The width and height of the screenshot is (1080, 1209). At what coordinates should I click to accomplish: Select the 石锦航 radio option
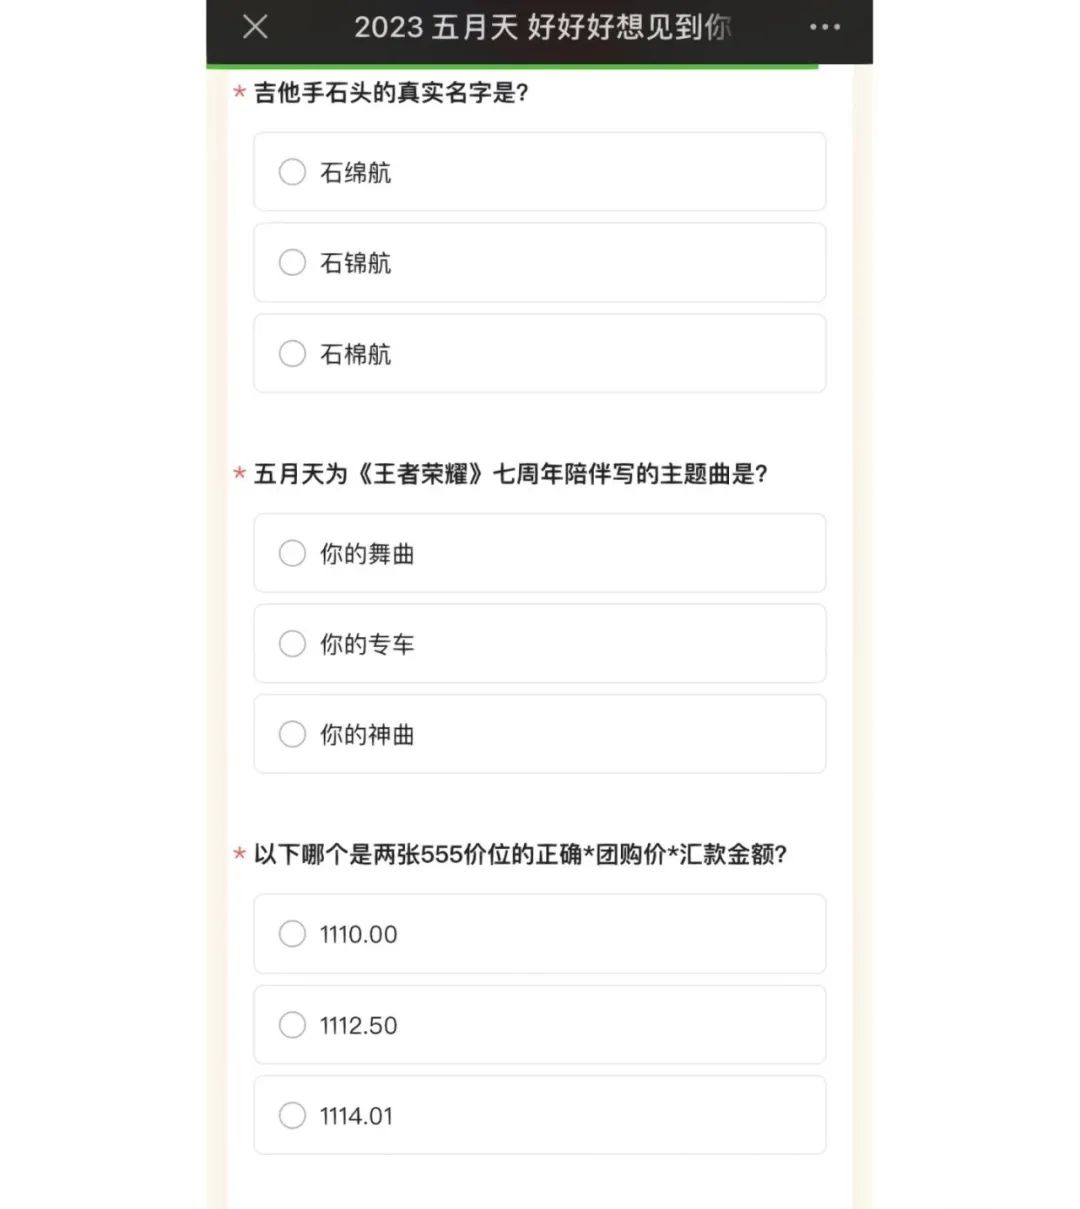point(292,263)
